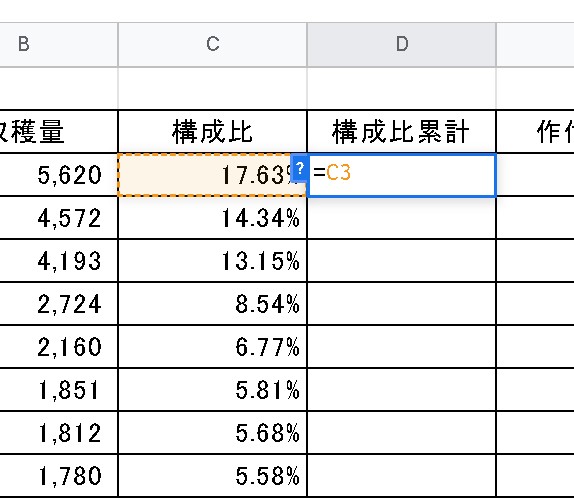The image size is (574, 498).
Task: Select the cell with value 5,620
Action: tap(59, 175)
